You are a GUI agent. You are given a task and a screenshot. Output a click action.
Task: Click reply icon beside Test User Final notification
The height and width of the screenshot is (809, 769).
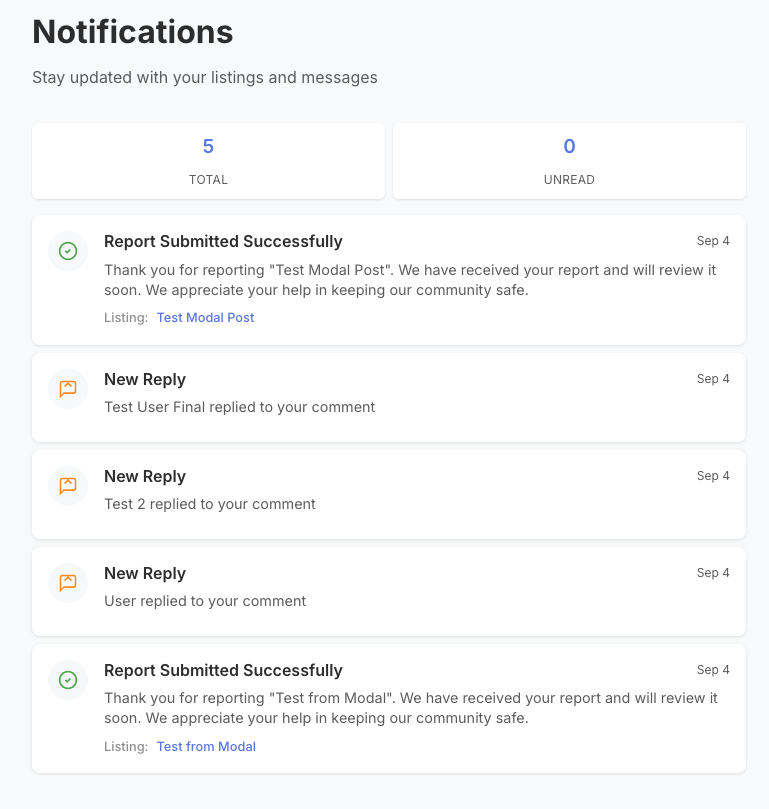coord(68,389)
